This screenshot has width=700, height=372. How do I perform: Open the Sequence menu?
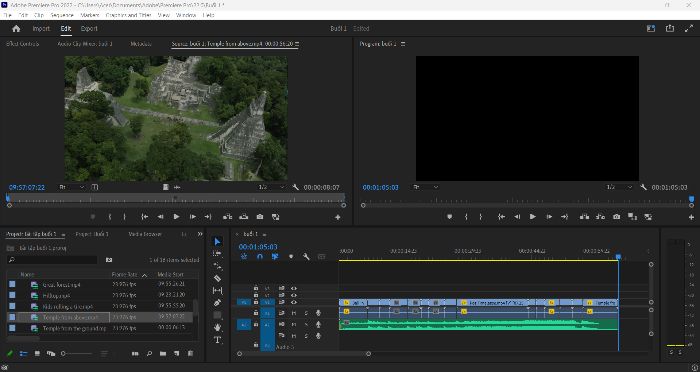[x=62, y=15]
